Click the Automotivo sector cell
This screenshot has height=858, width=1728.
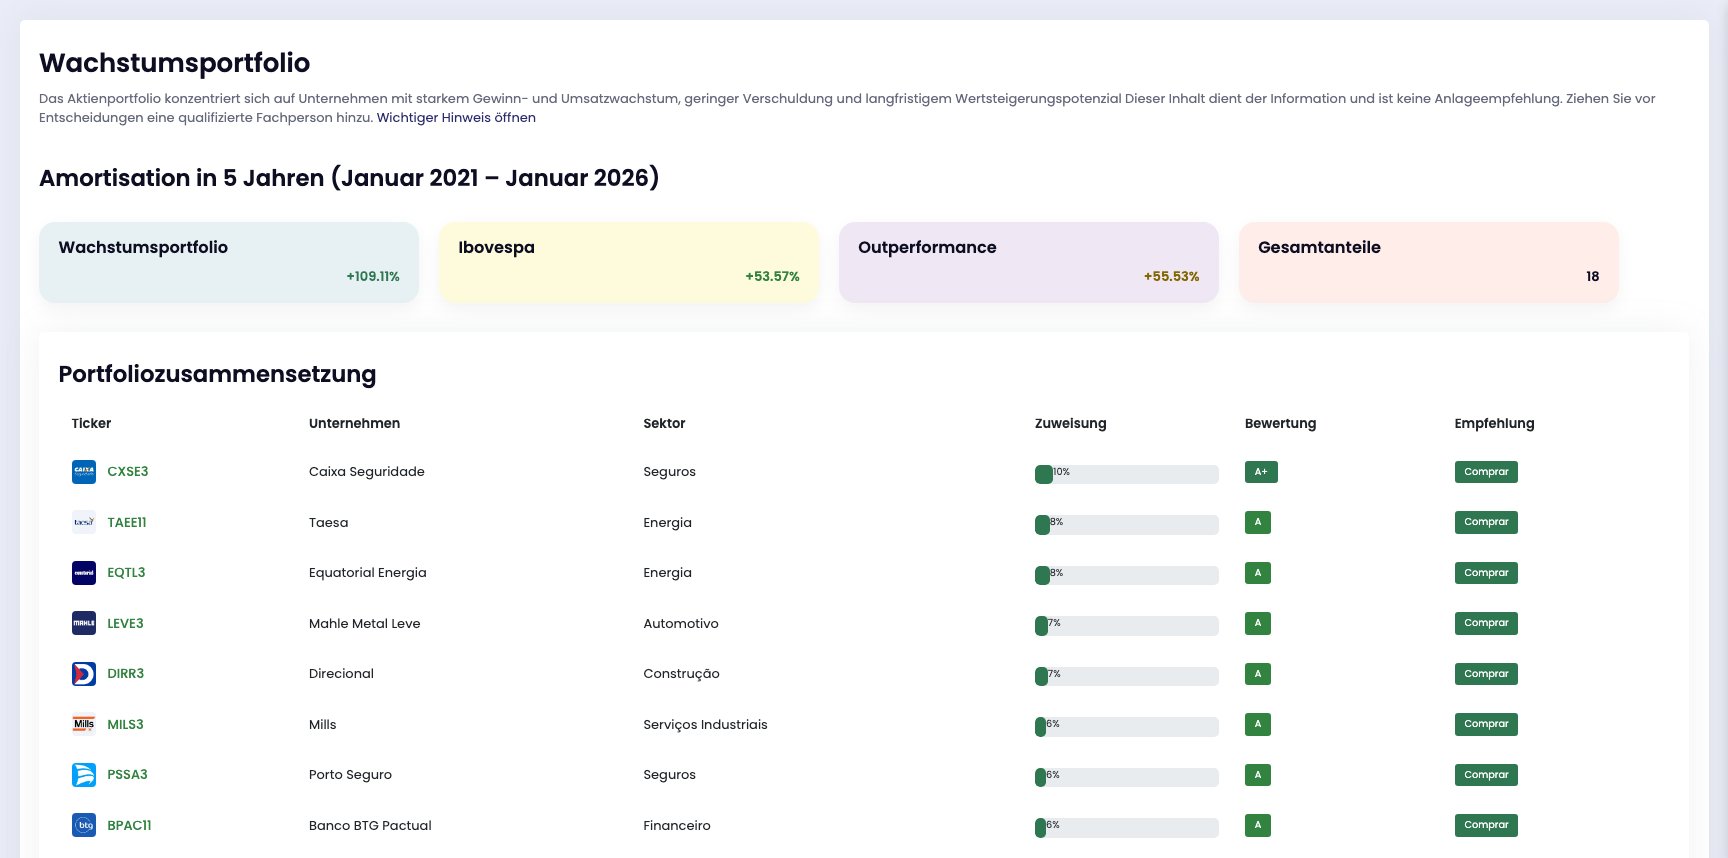[681, 623]
